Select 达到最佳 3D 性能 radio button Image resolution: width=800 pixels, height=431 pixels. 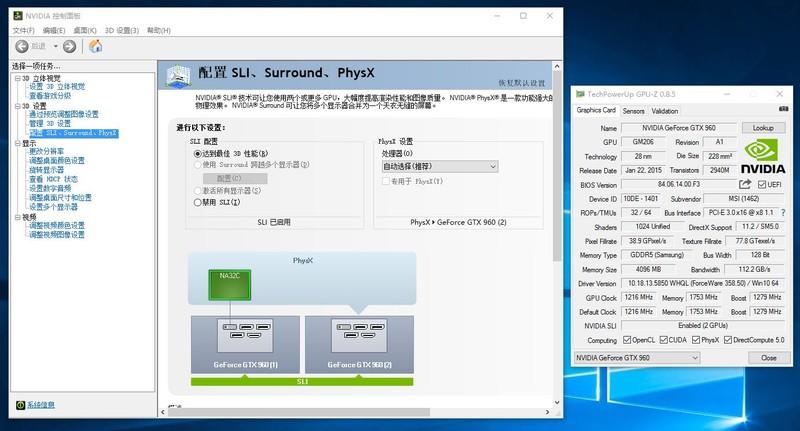pos(198,154)
